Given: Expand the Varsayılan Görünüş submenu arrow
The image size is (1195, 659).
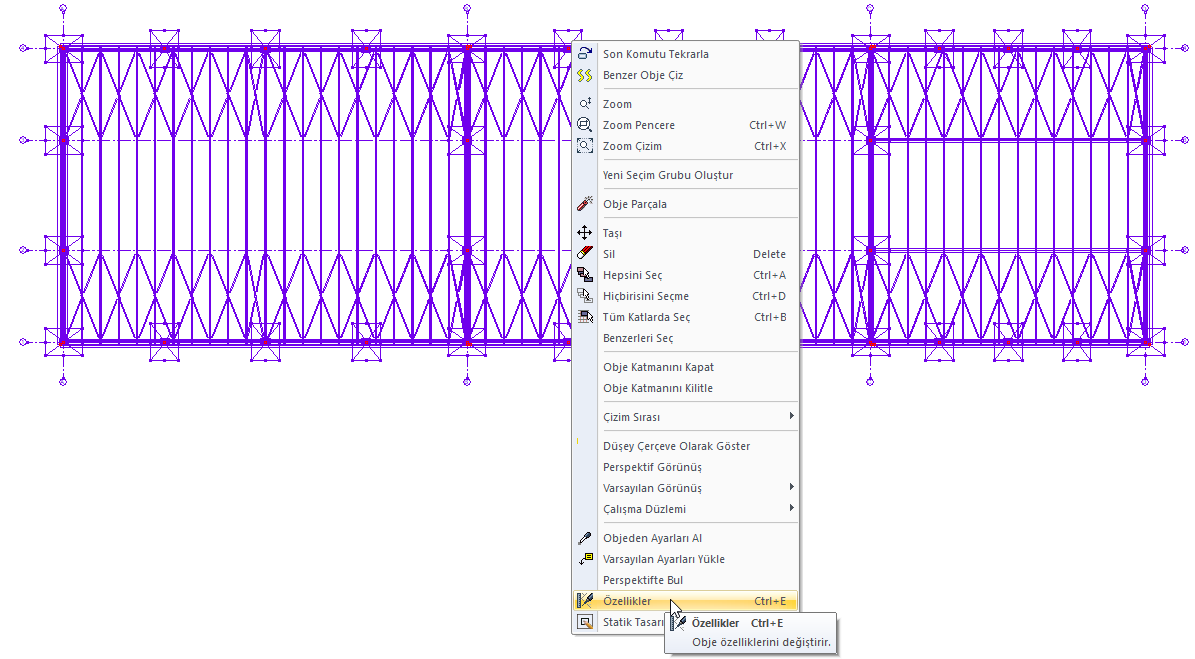Looking at the screenshot, I should [x=791, y=487].
